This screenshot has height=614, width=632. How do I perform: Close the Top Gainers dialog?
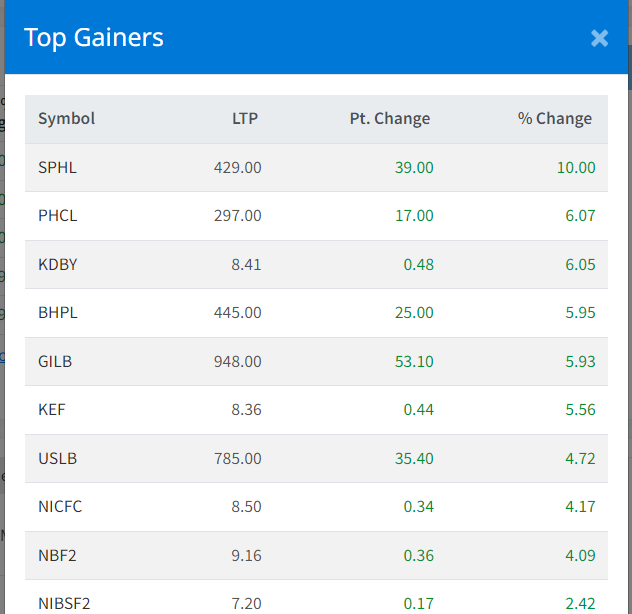click(599, 38)
